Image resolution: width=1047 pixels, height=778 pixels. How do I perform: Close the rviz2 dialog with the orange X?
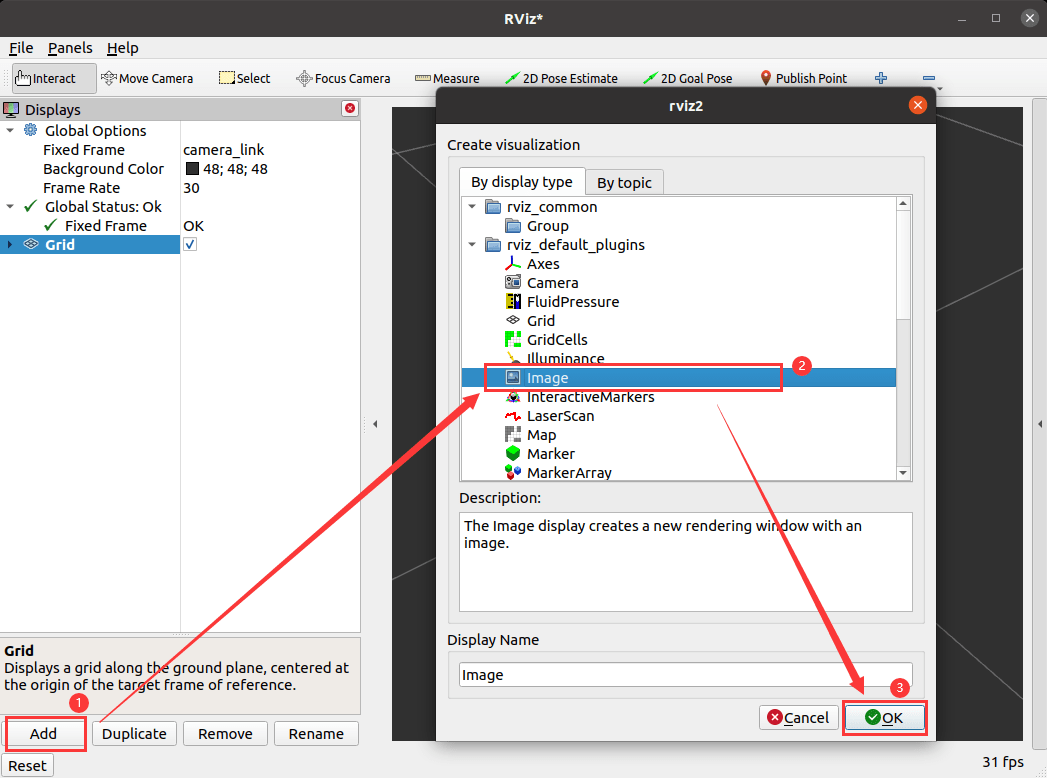pyautogui.click(x=917, y=106)
